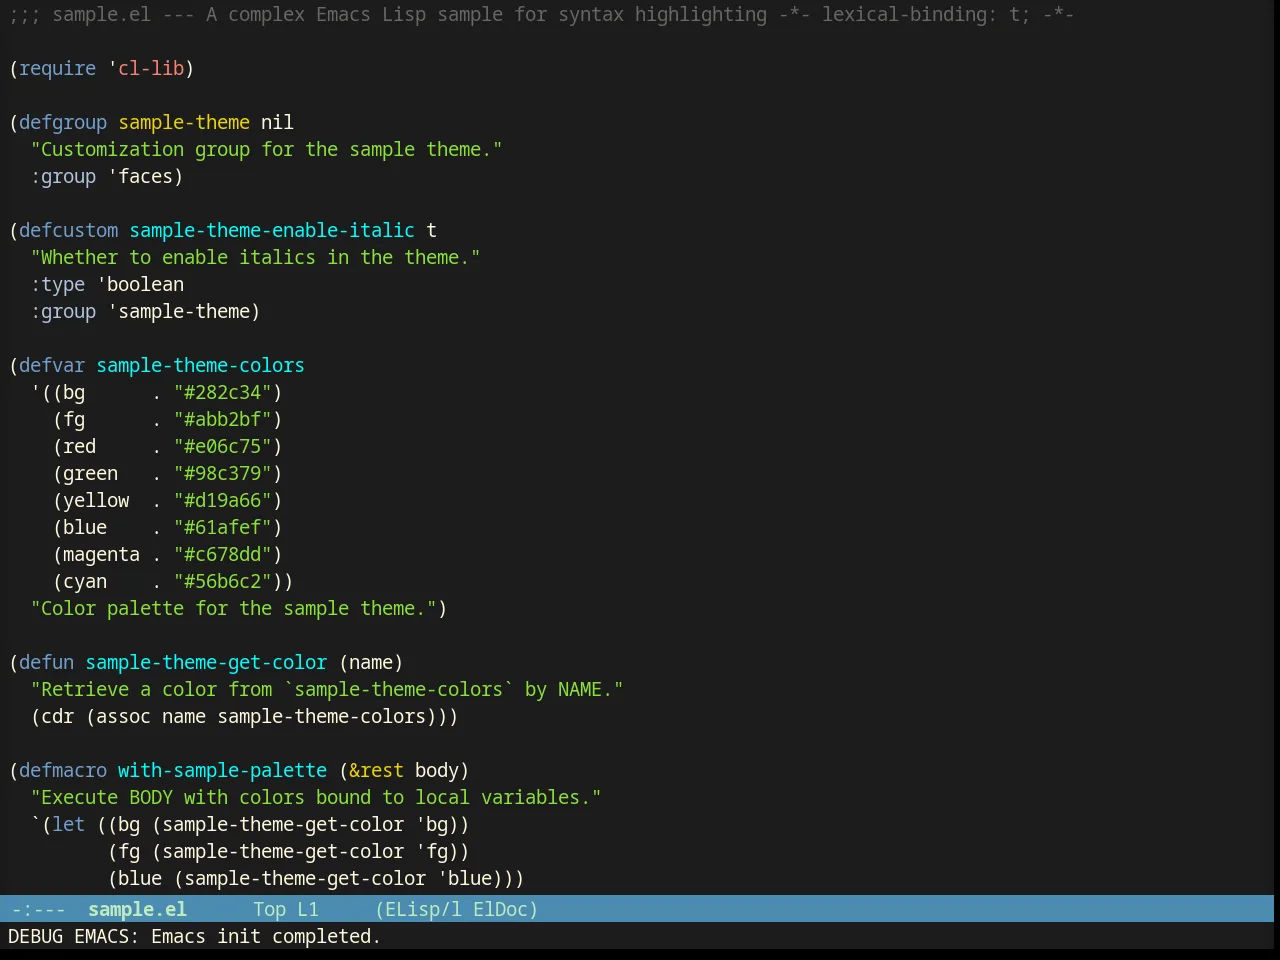Click with-sample-palette macro name
The image size is (1280, 960).
[222, 770]
